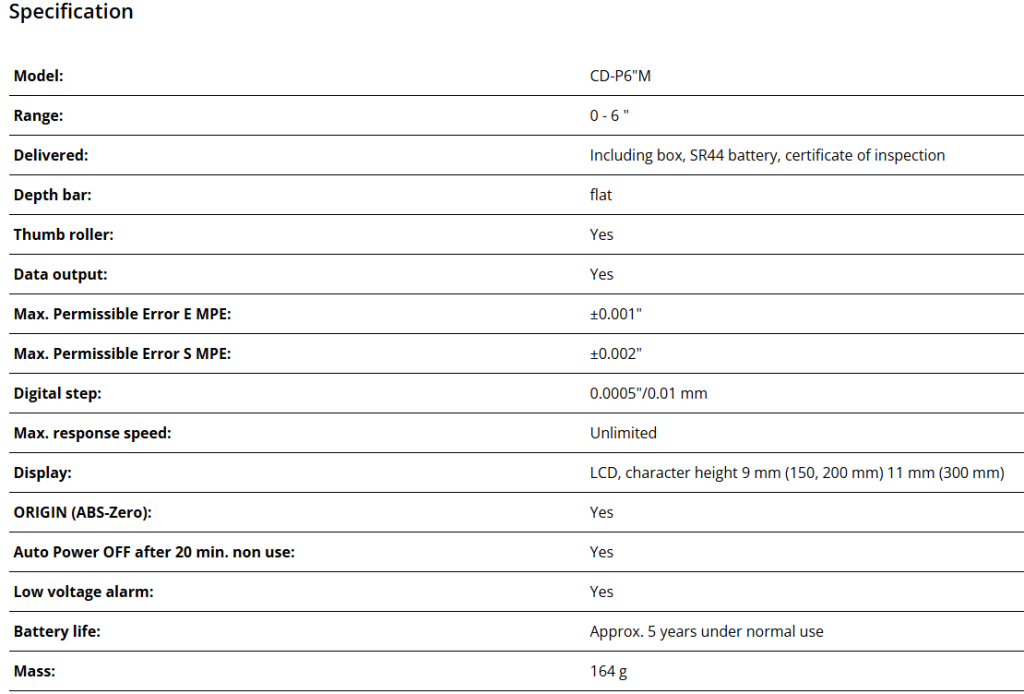Click the Thumb roller label
1024x694 pixels.
click(63, 235)
